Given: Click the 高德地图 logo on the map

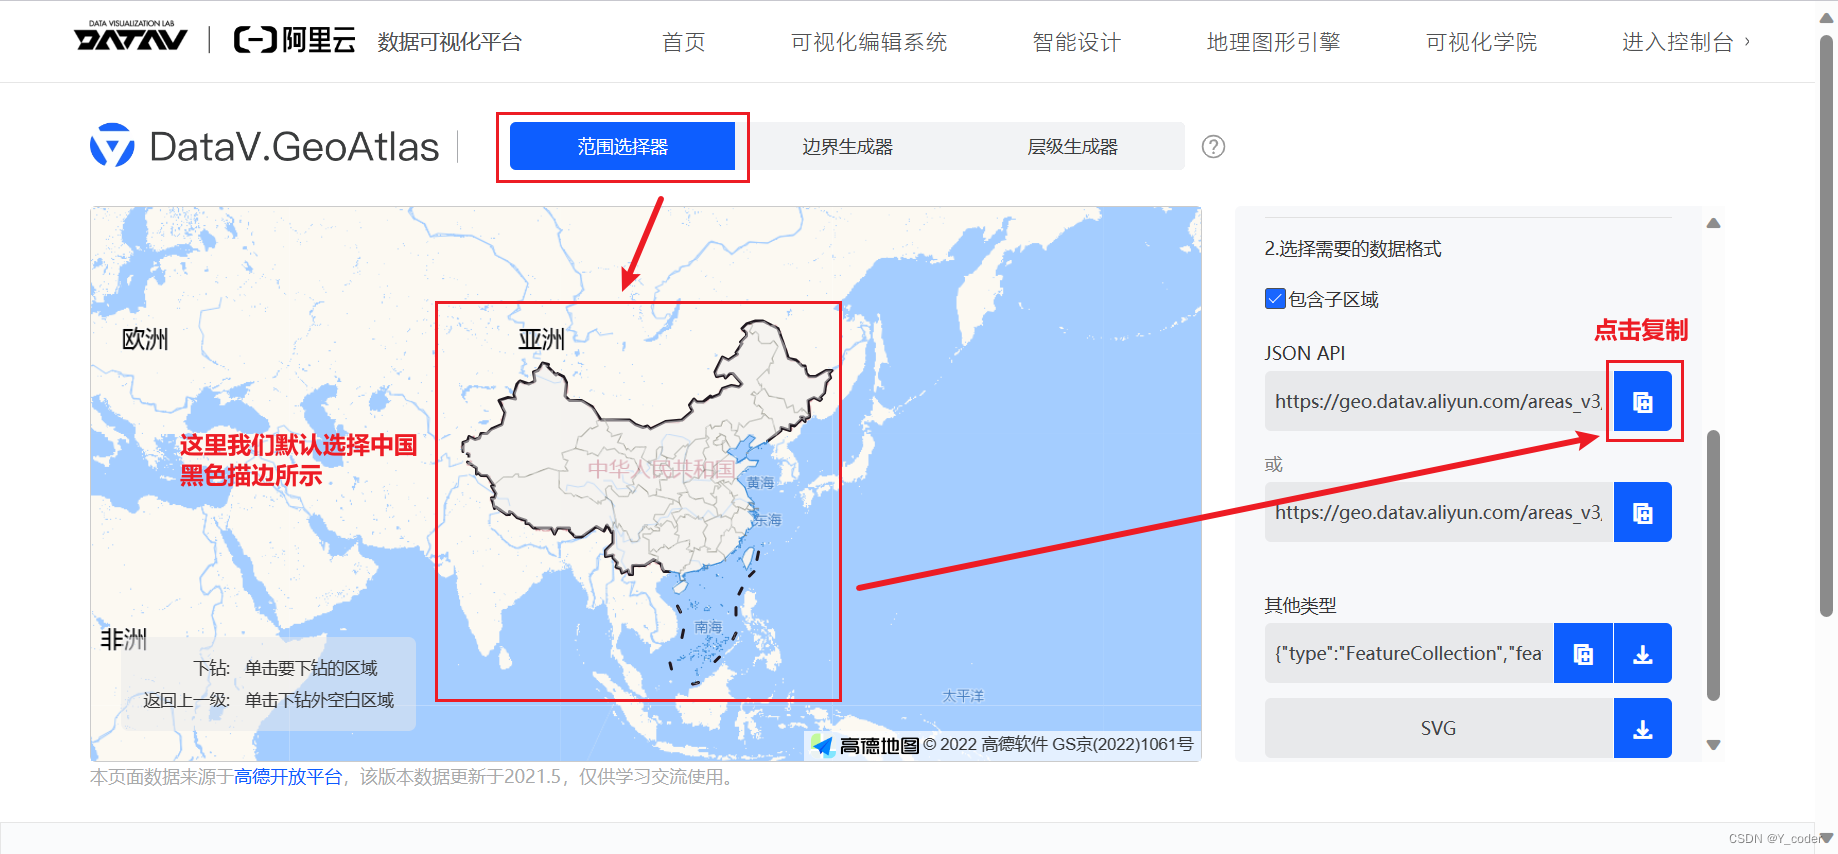Looking at the screenshot, I should 866,745.
